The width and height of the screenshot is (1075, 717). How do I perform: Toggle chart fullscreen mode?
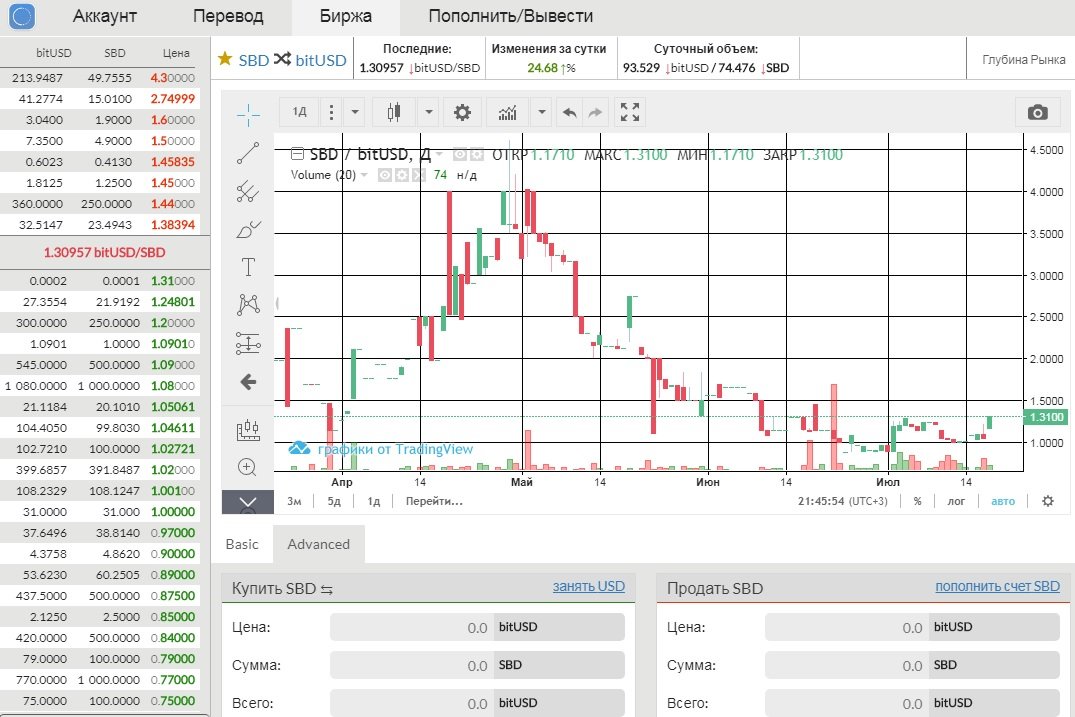(x=629, y=112)
